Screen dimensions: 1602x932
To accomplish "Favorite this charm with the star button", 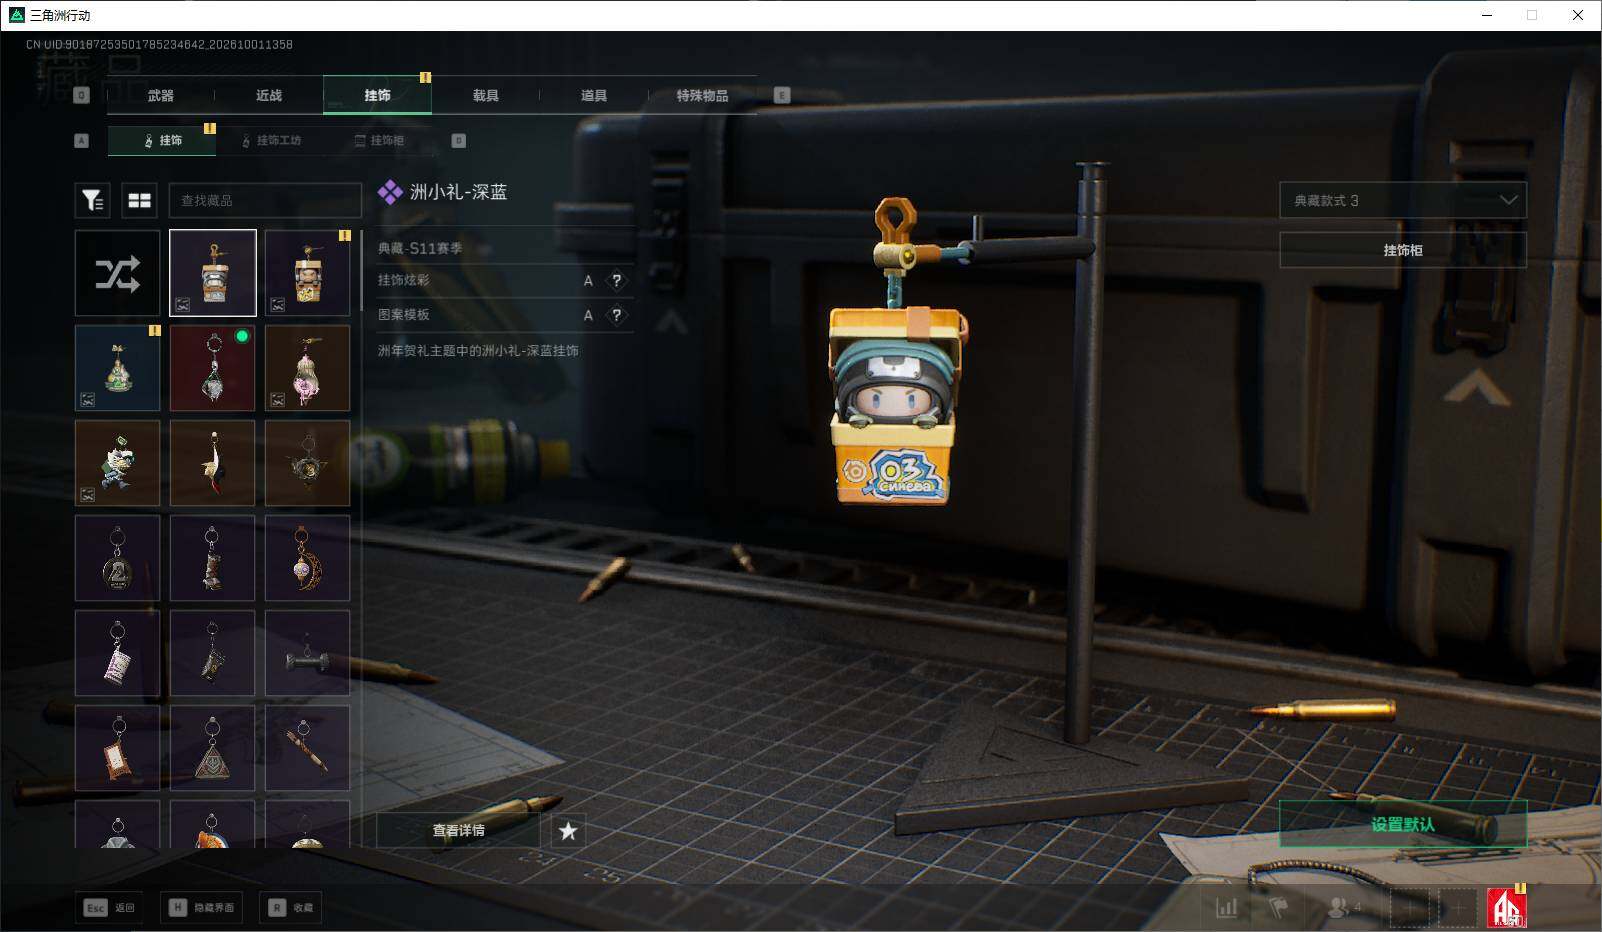I will tap(568, 831).
